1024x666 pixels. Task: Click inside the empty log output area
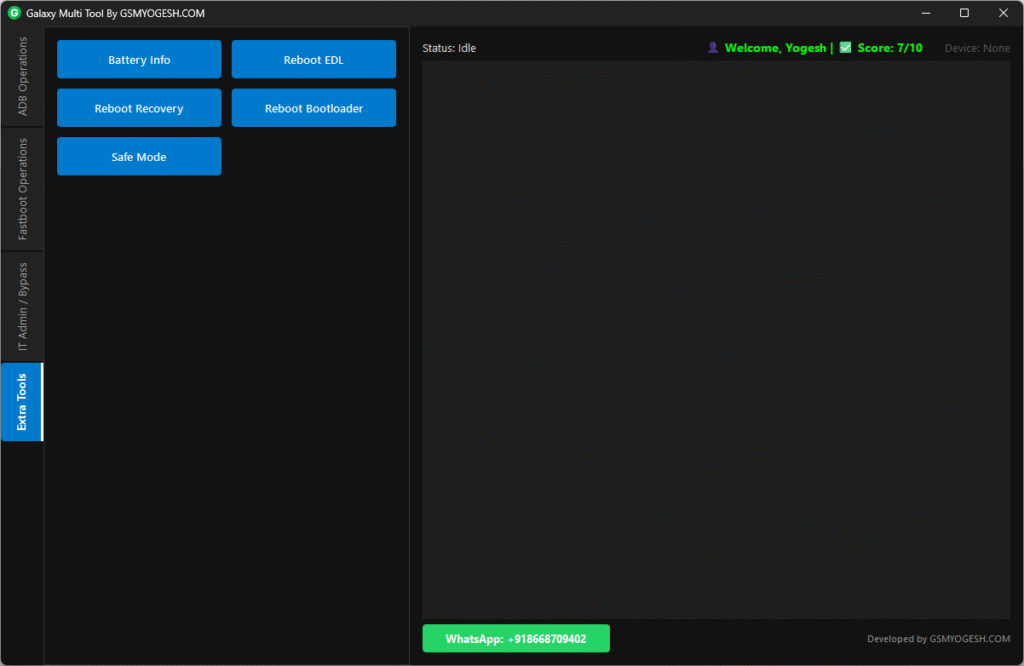click(715, 340)
